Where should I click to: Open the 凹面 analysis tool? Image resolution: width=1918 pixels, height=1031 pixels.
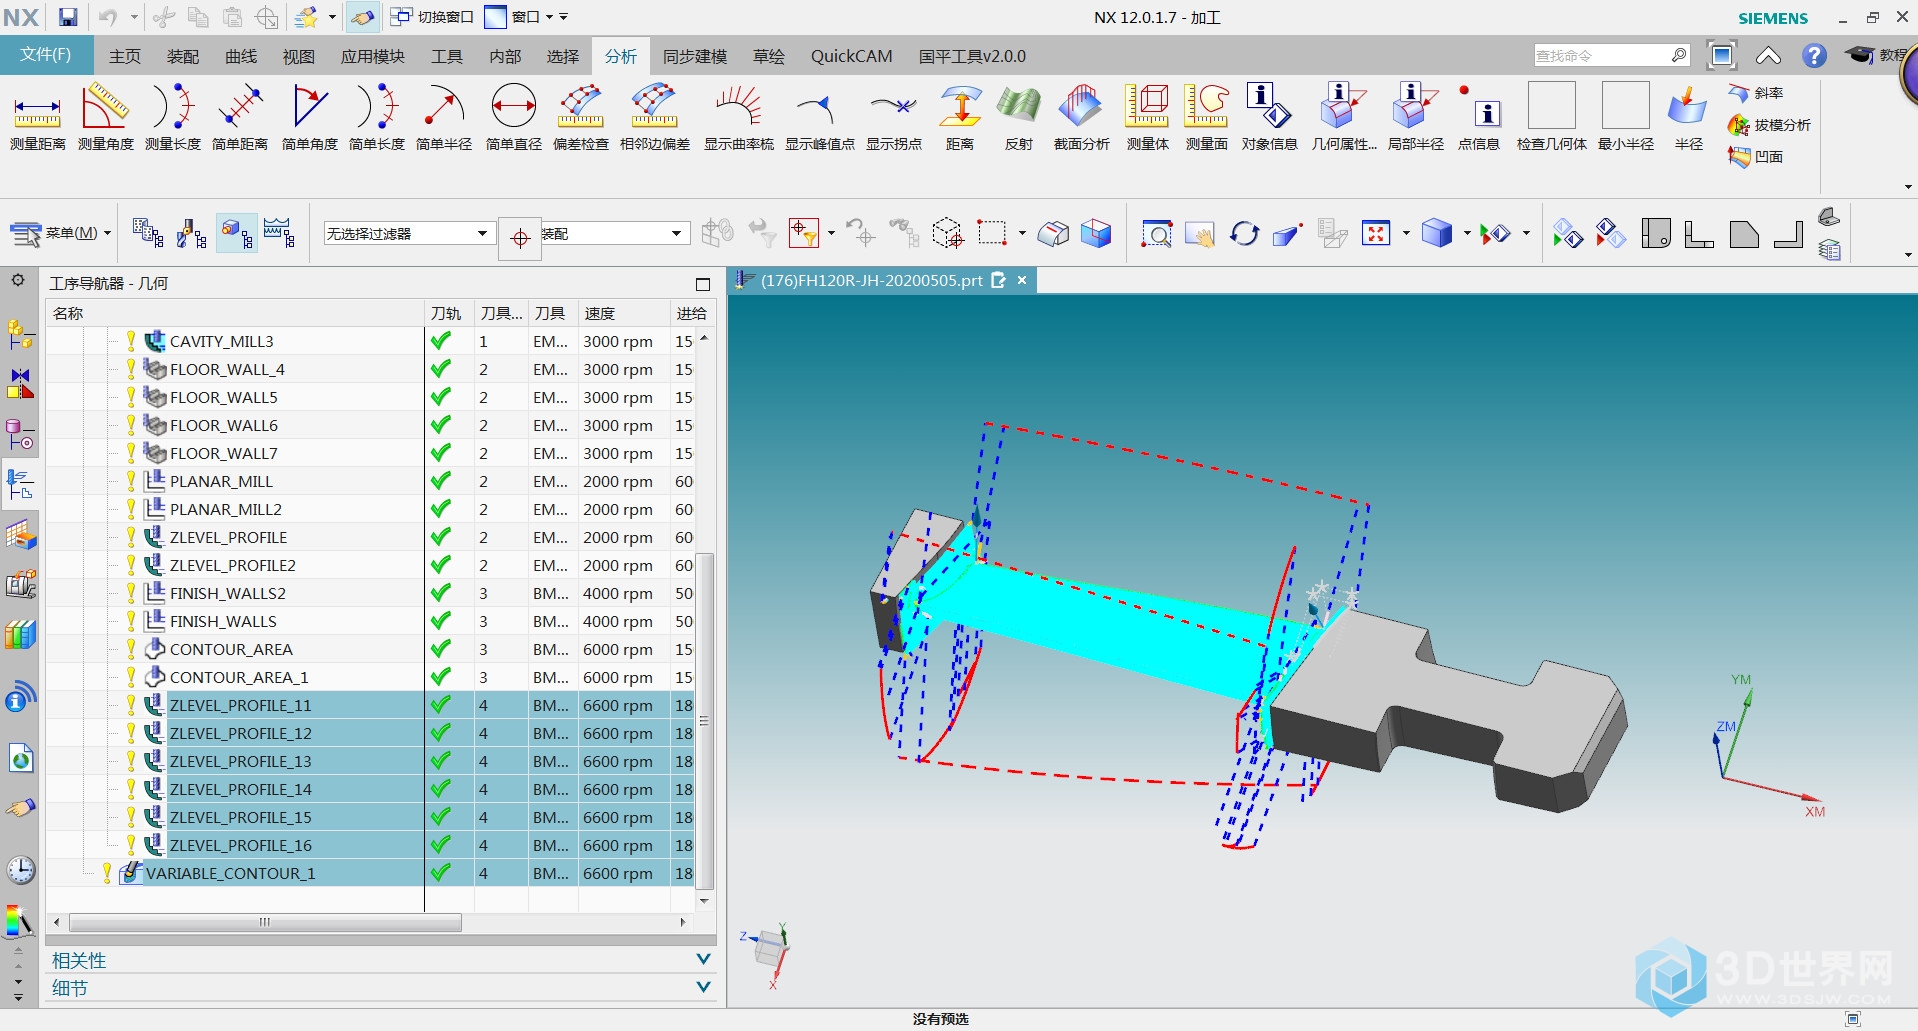point(1756,157)
